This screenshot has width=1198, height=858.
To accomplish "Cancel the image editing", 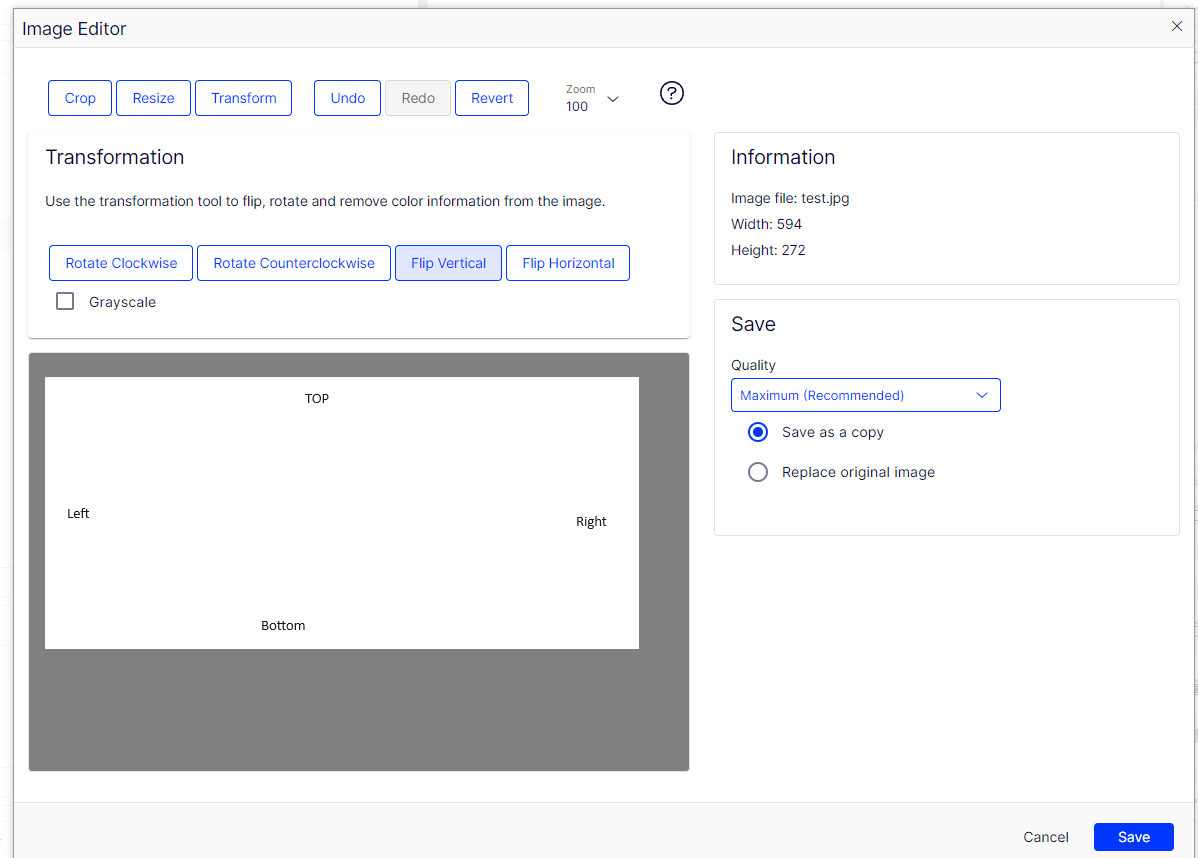I will coord(1045,837).
